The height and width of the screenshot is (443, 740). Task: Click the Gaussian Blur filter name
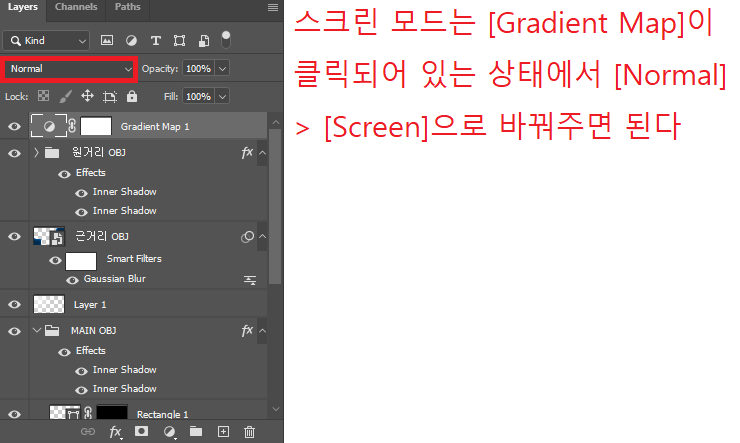click(x=115, y=279)
